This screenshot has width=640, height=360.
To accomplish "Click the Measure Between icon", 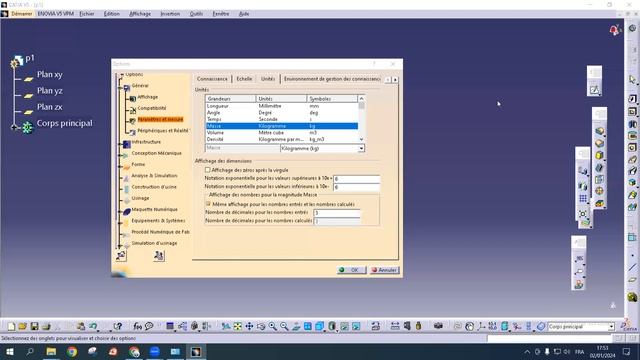I will (x=395, y=326).
